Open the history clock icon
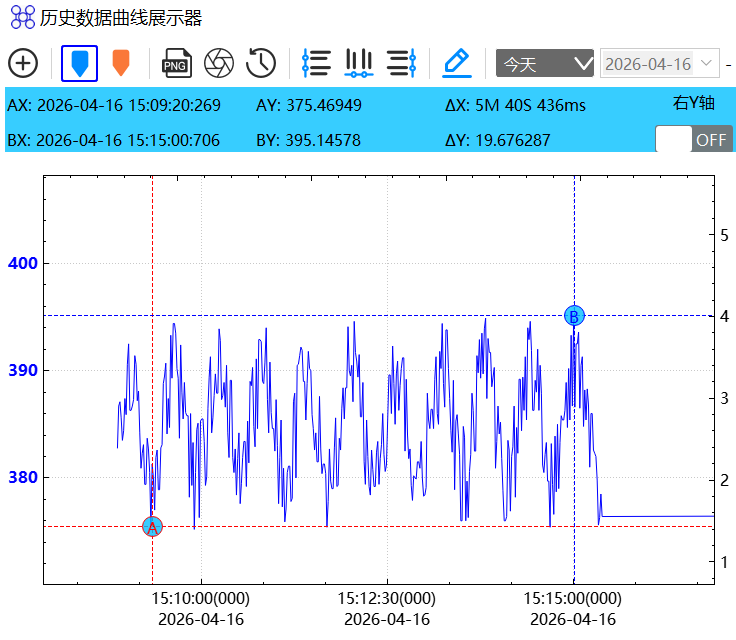 [261, 63]
